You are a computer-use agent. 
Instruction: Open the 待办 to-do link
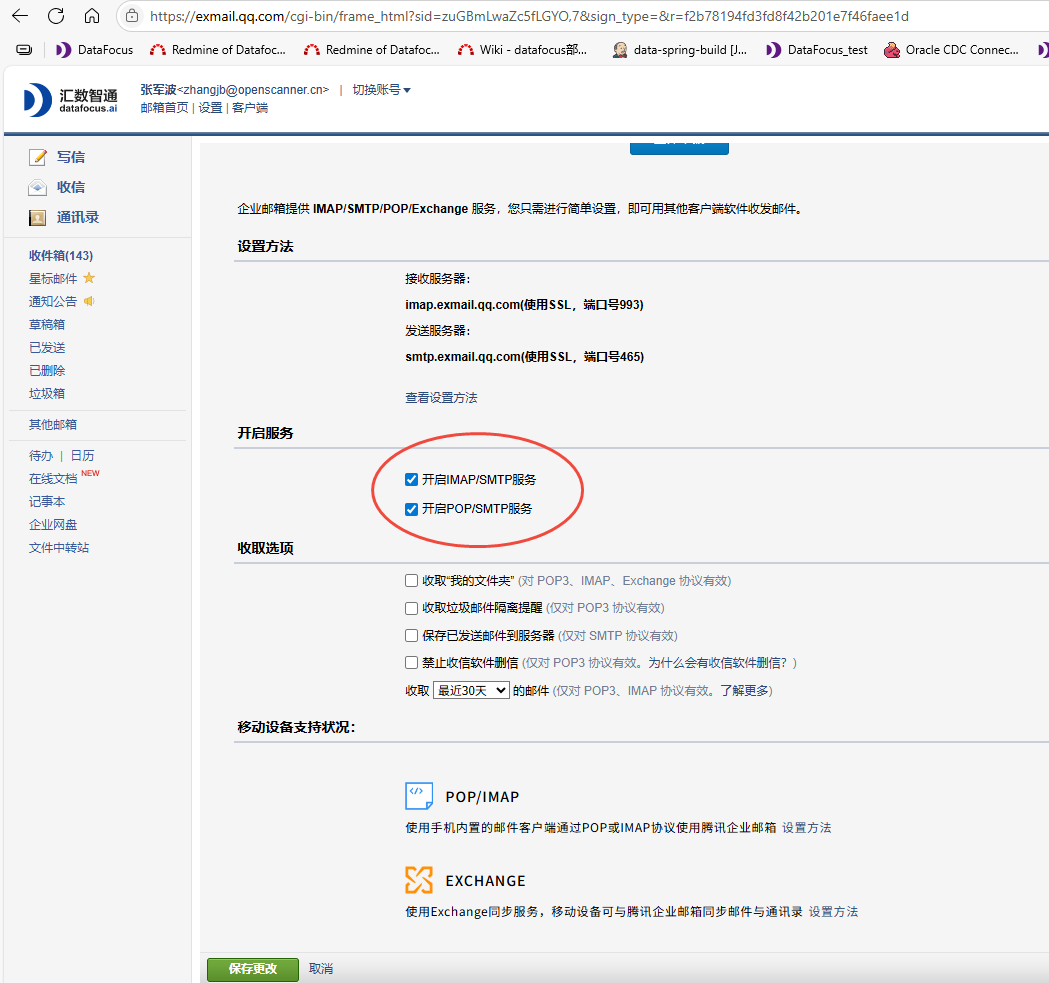pos(41,456)
